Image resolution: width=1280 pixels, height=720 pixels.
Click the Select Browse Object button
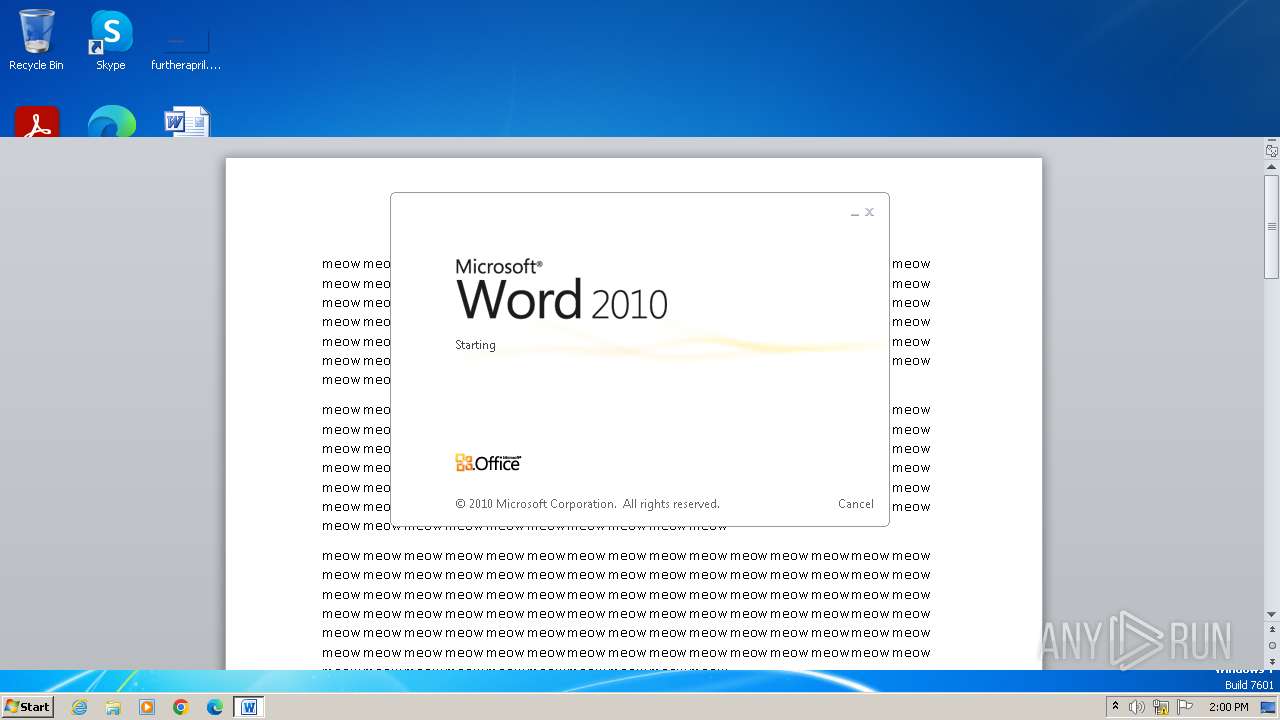pyautogui.click(x=1272, y=646)
